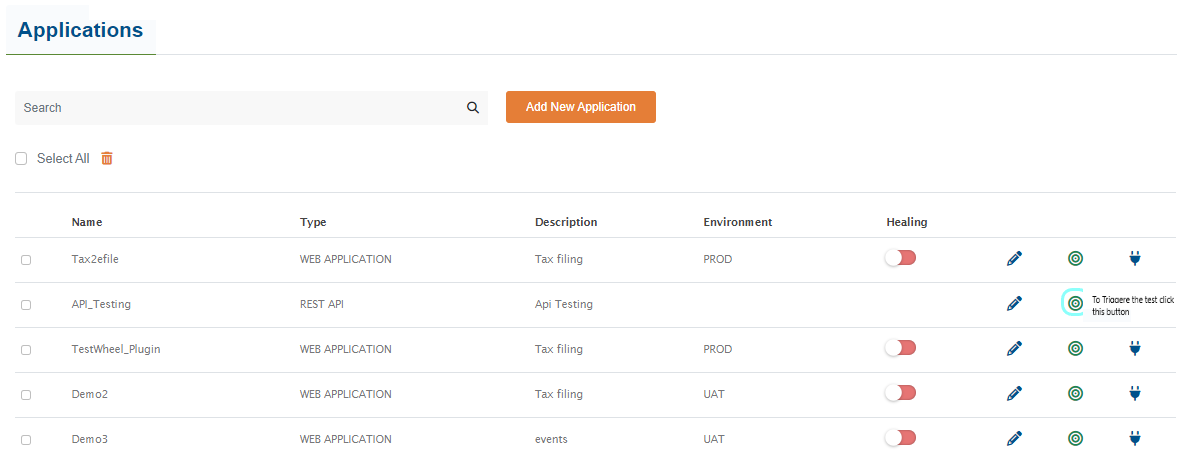Screen dimensions: 1177x453
Task: Trigger test for API_Testing using target icon
Action: click(x=1075, y=303)
